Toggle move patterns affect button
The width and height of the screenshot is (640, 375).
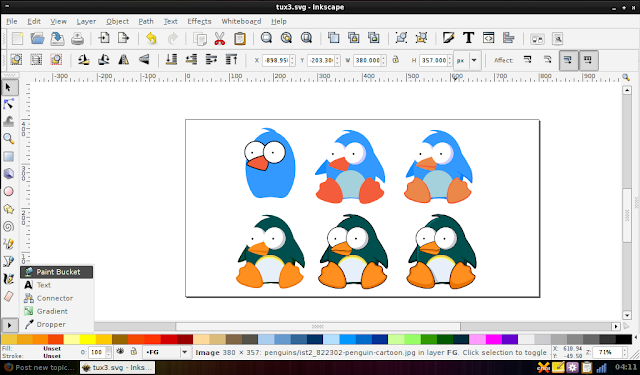tap(588, 60)
